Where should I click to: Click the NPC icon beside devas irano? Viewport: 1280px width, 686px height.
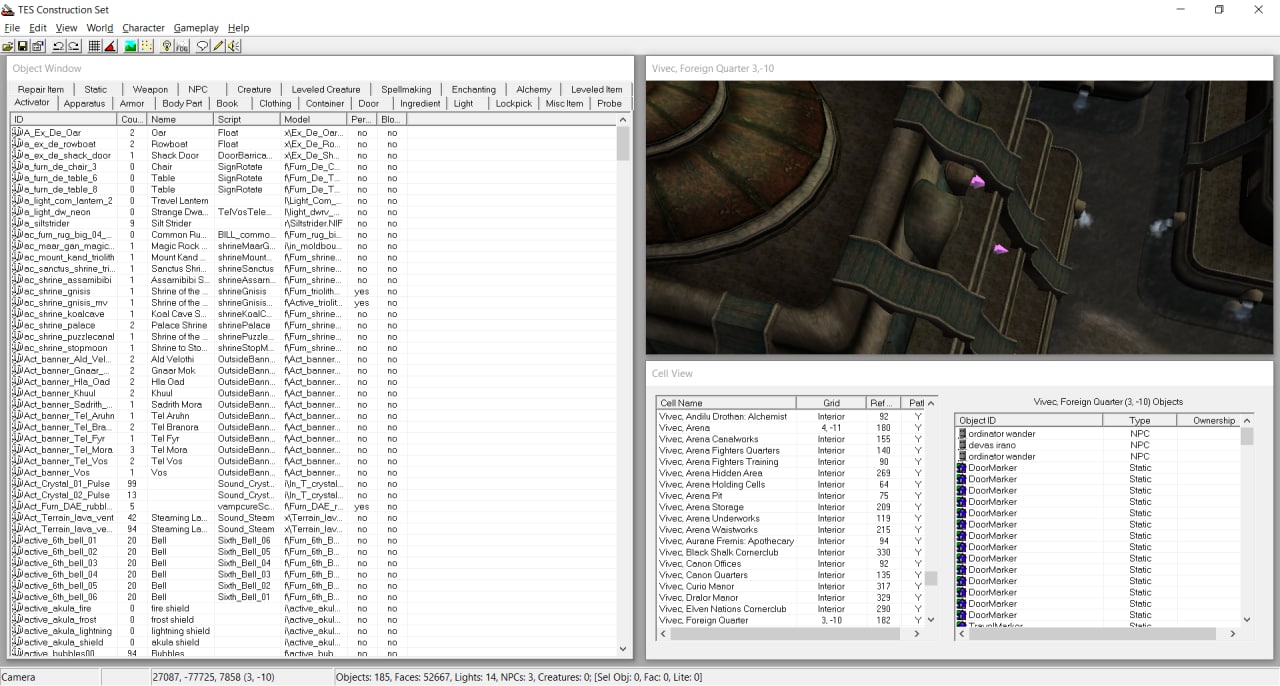(x=962, y=445)
